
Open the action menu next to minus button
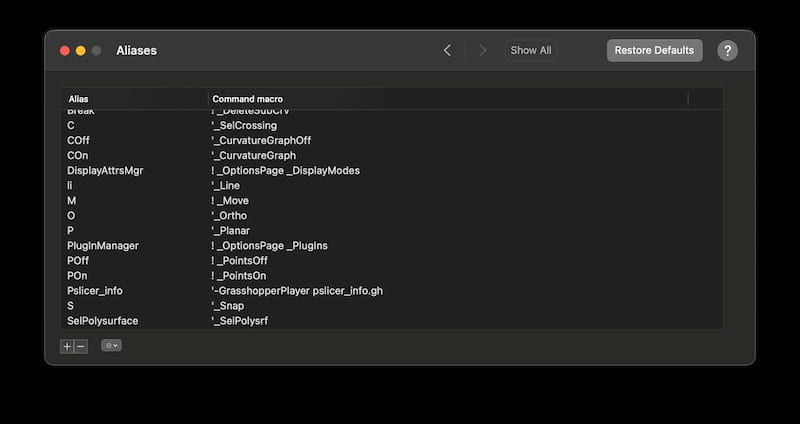(111, 345)
